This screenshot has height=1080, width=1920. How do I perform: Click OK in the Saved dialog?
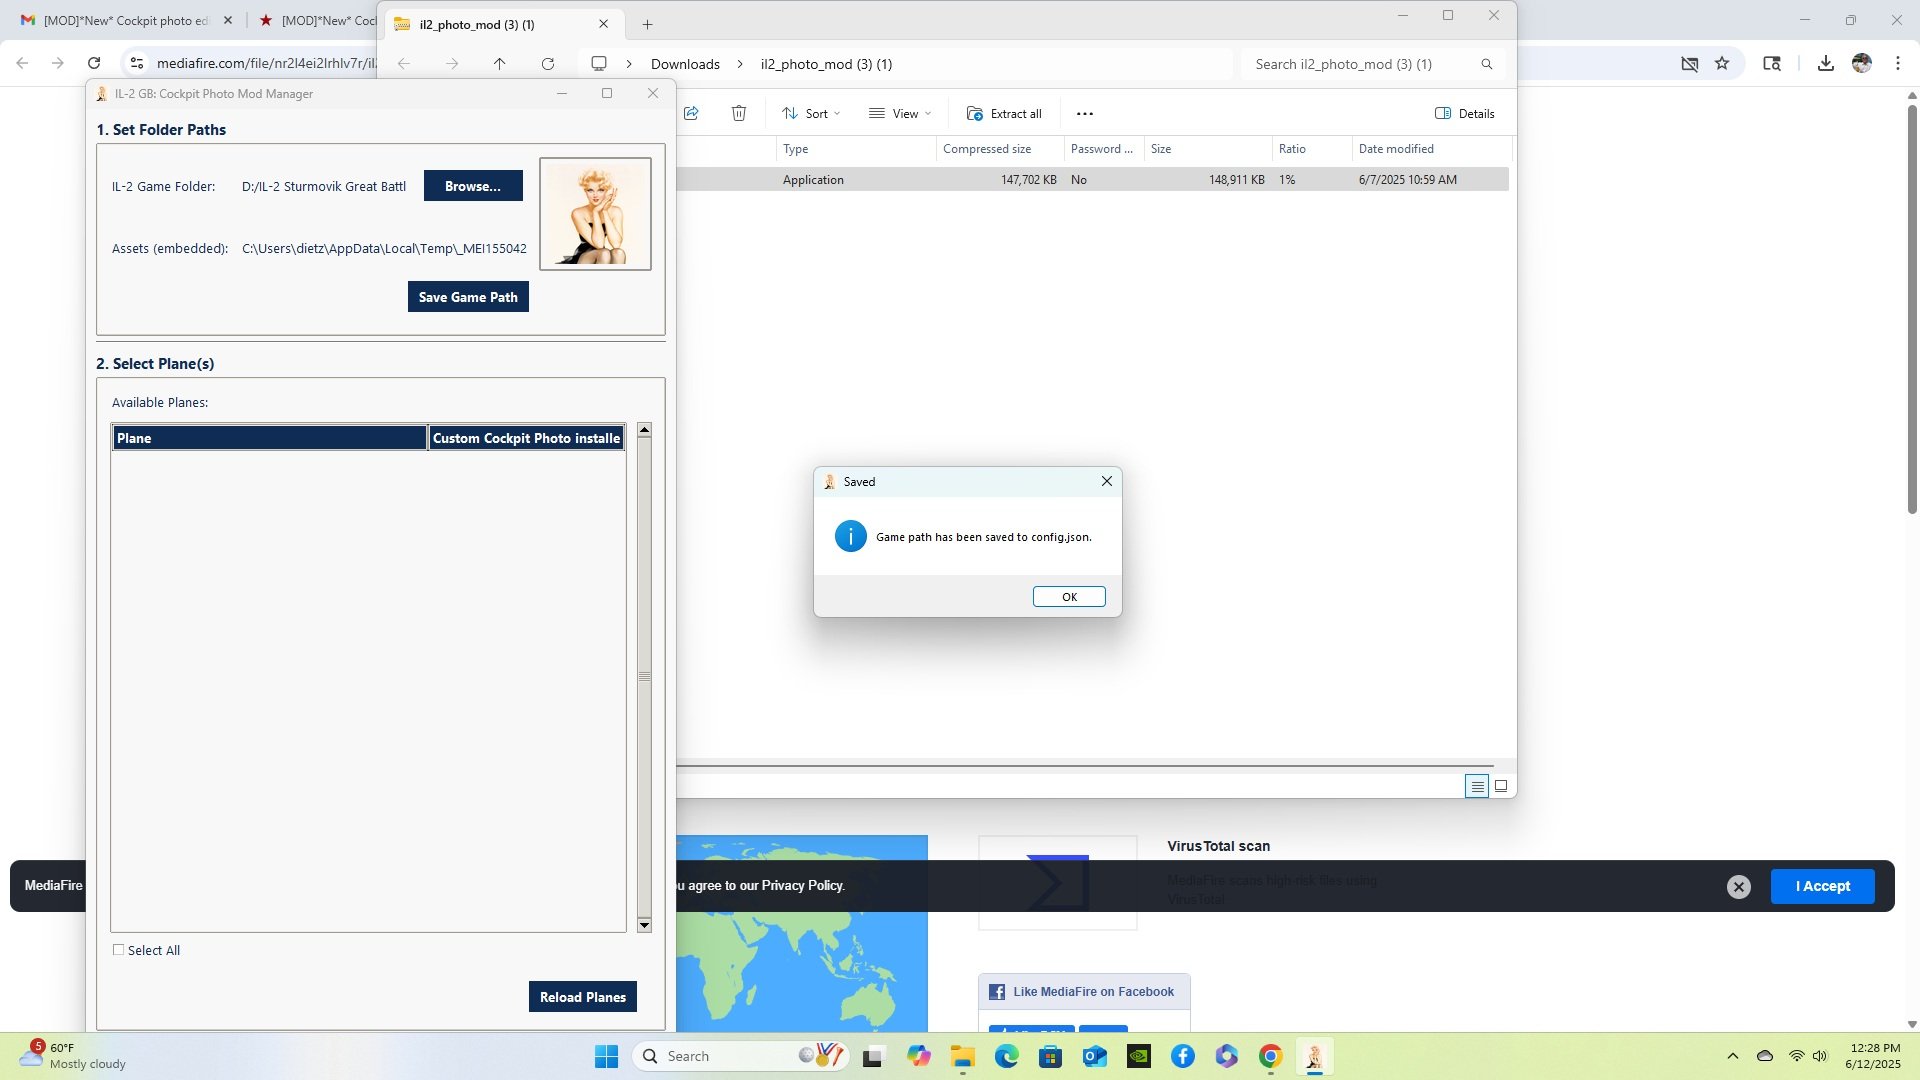coord(1069,597)
